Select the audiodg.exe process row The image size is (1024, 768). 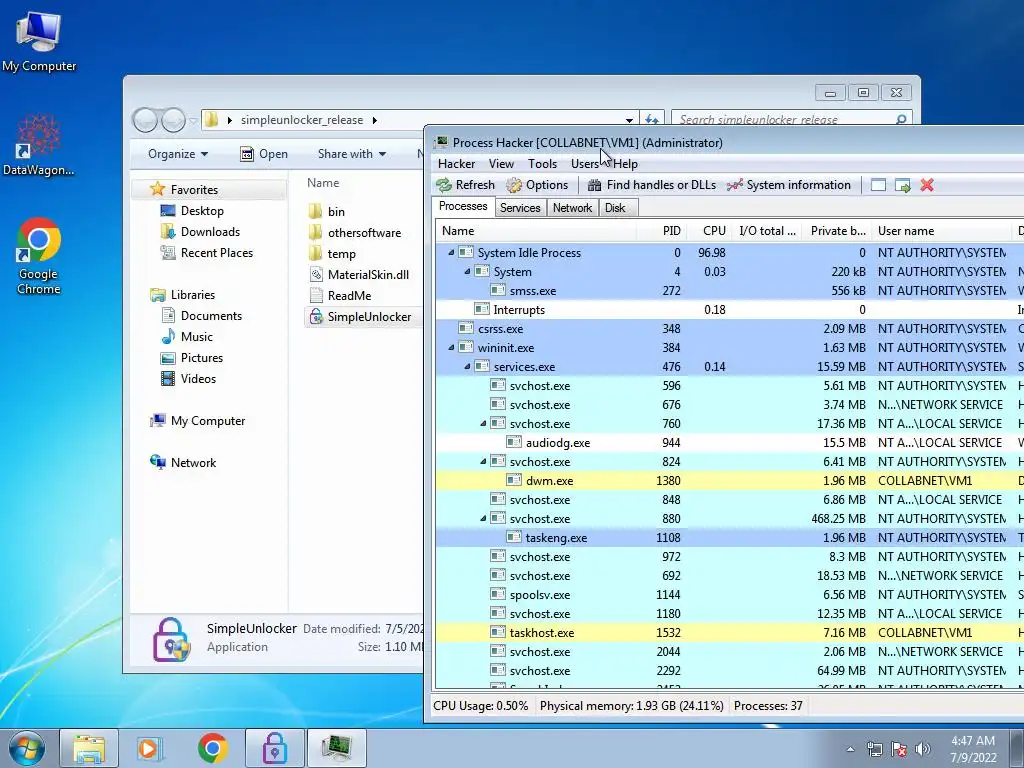(x=729, y=443)
